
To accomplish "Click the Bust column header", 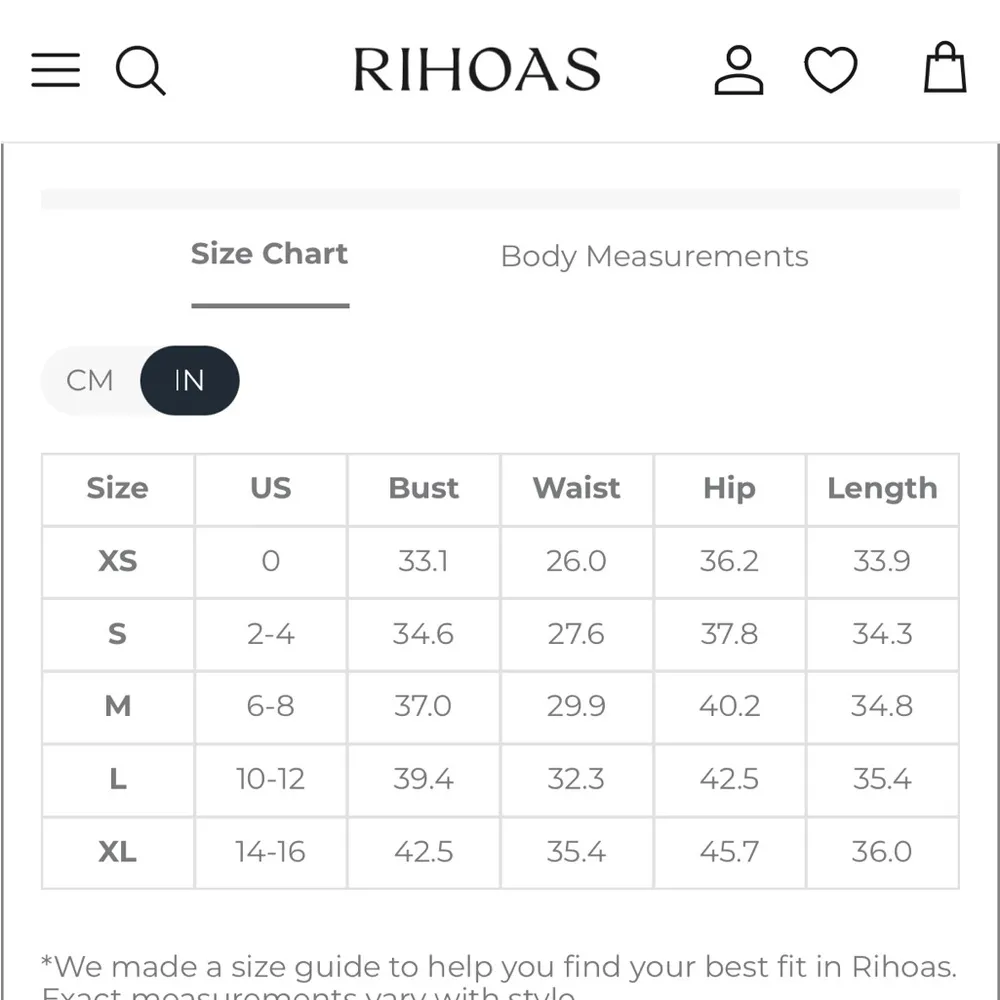I will (x=423, y=488).
